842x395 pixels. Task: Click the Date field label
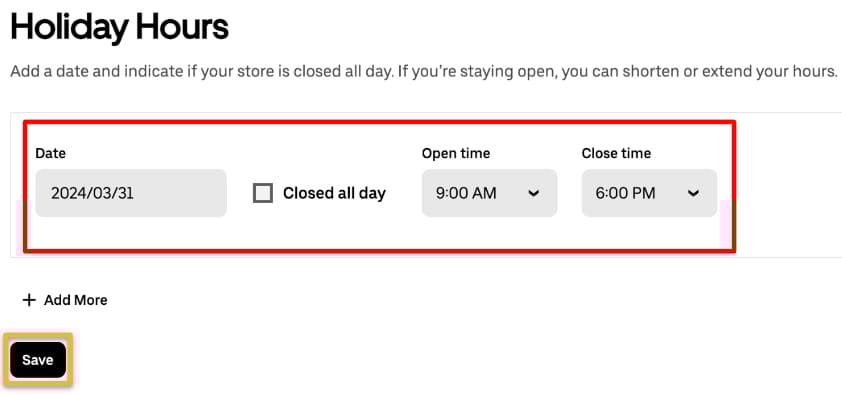[50, 153]
